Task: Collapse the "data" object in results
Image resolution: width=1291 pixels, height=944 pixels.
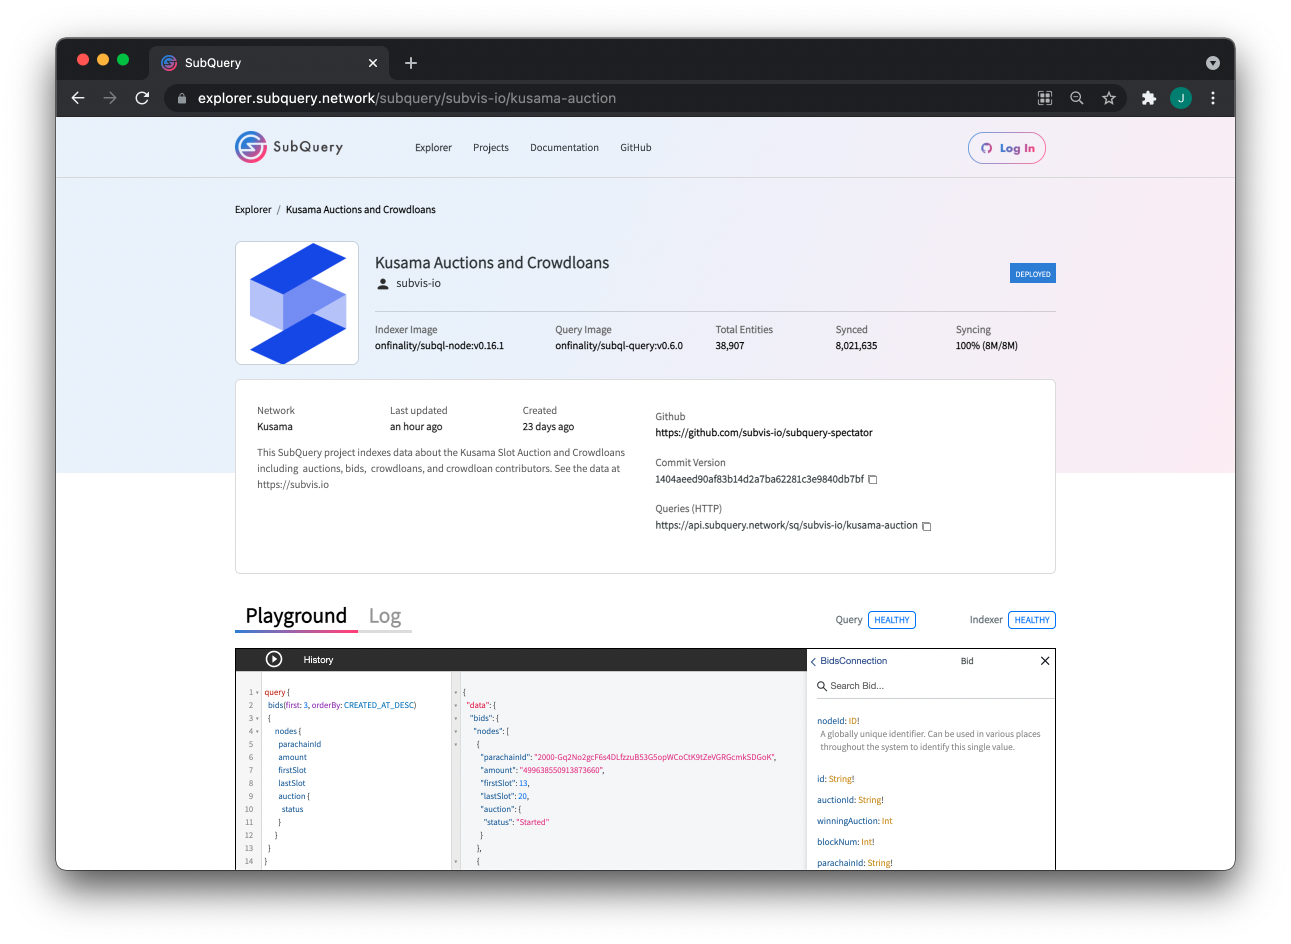Action: 456,705
